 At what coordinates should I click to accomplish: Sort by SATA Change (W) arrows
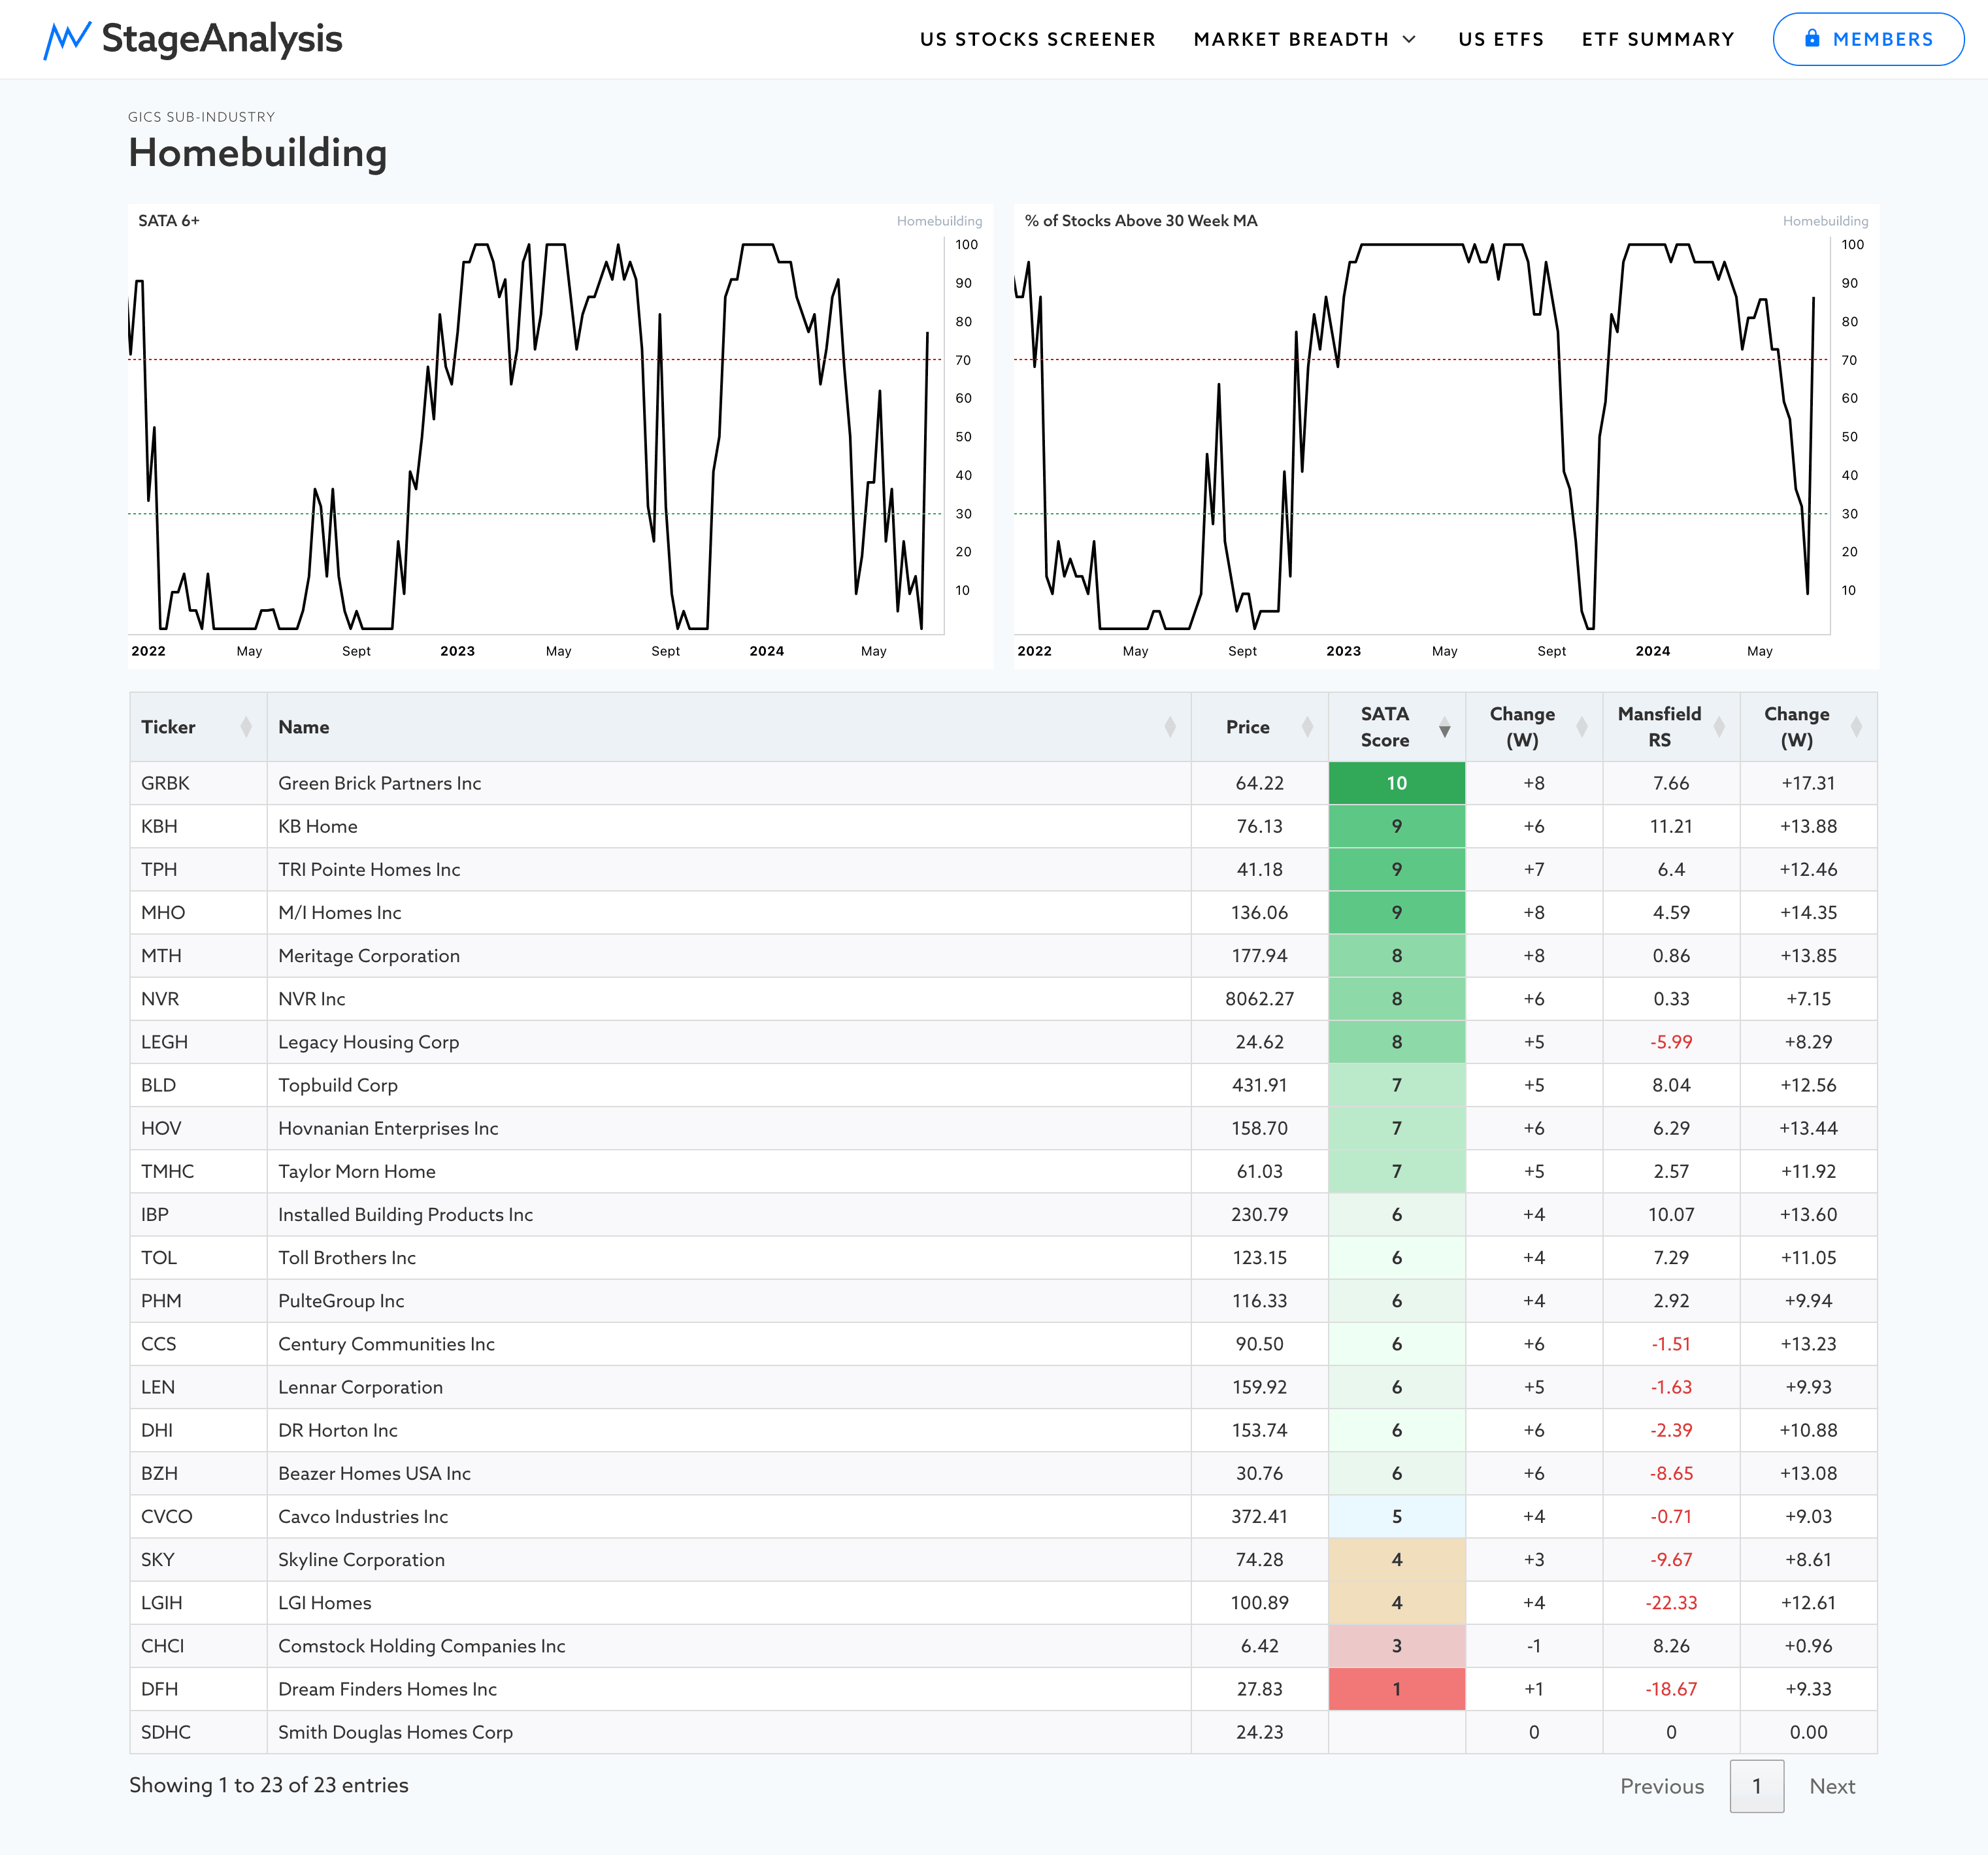(1582, 727)
